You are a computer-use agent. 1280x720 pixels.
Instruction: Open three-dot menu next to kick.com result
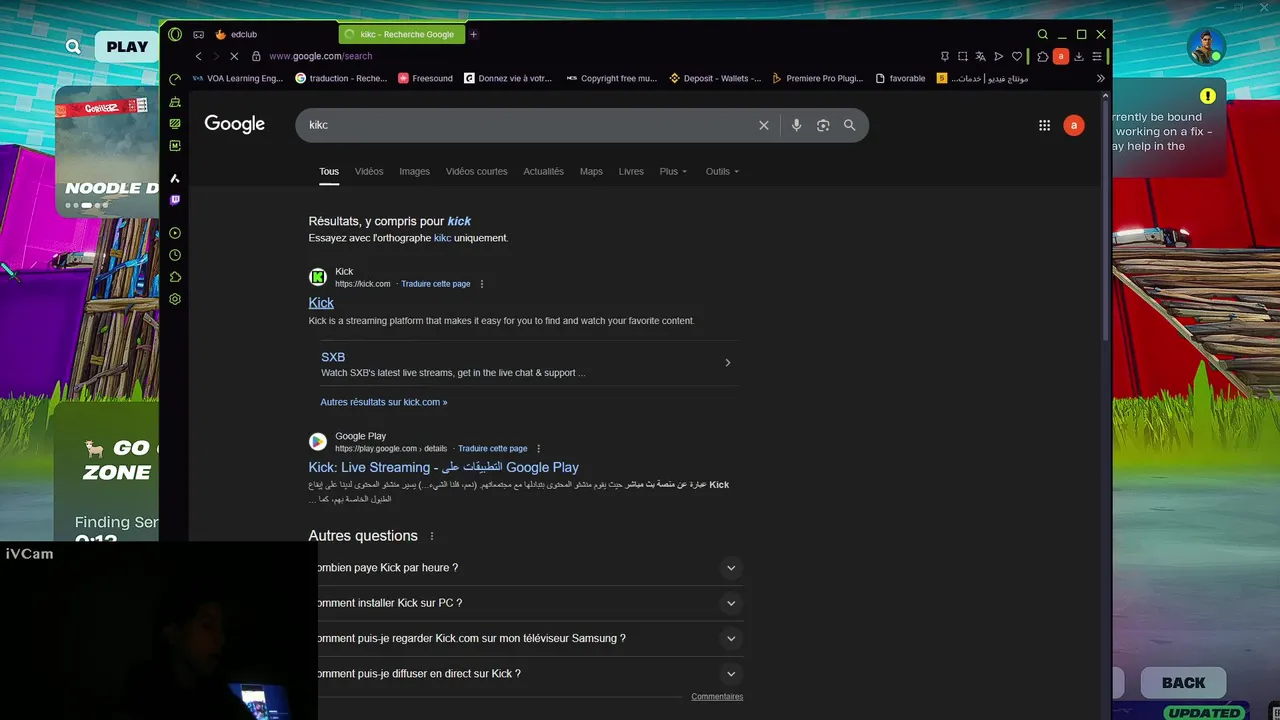click(481, 284)
